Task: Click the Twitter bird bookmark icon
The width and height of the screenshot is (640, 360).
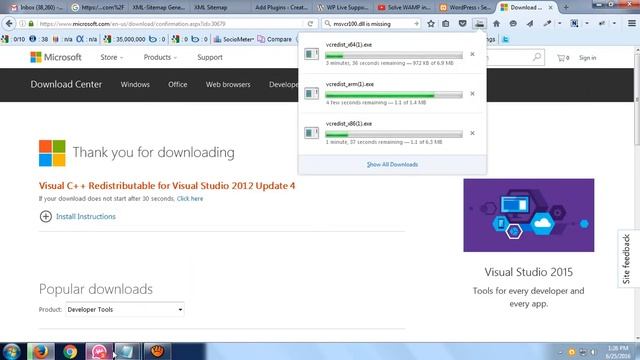Action: point(505,39)
